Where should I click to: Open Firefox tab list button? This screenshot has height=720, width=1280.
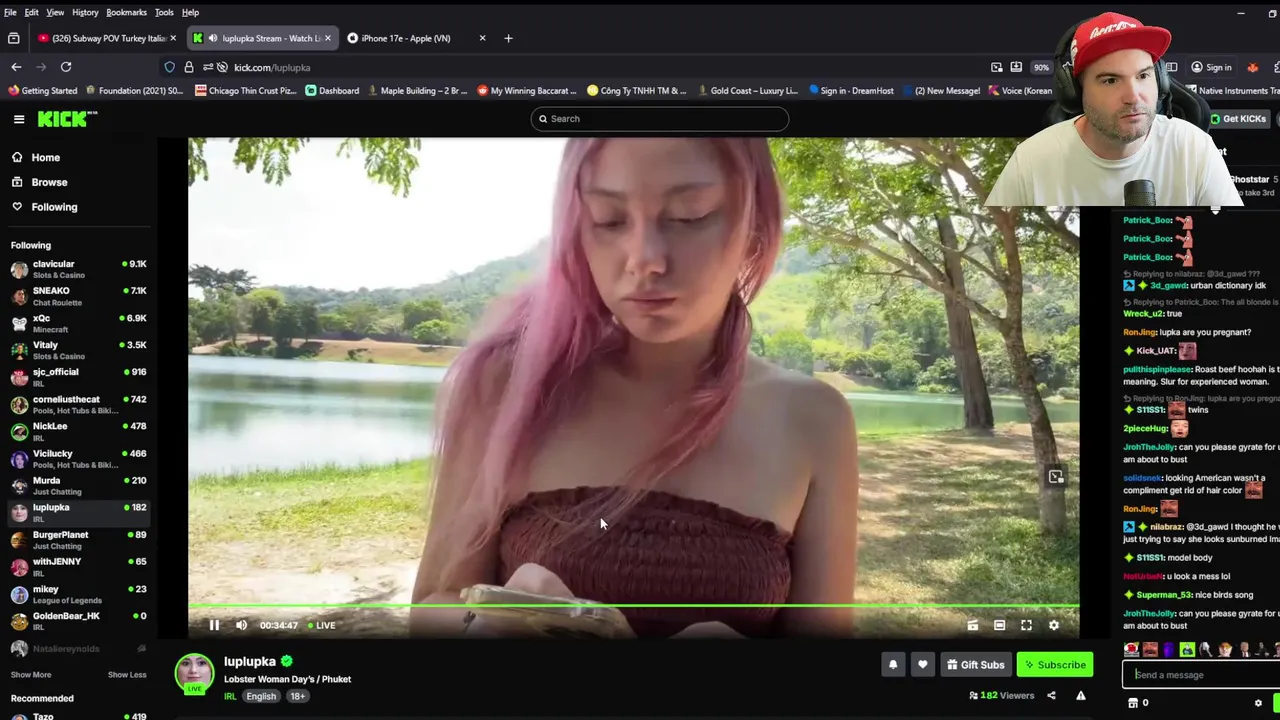tap(13, 38)
